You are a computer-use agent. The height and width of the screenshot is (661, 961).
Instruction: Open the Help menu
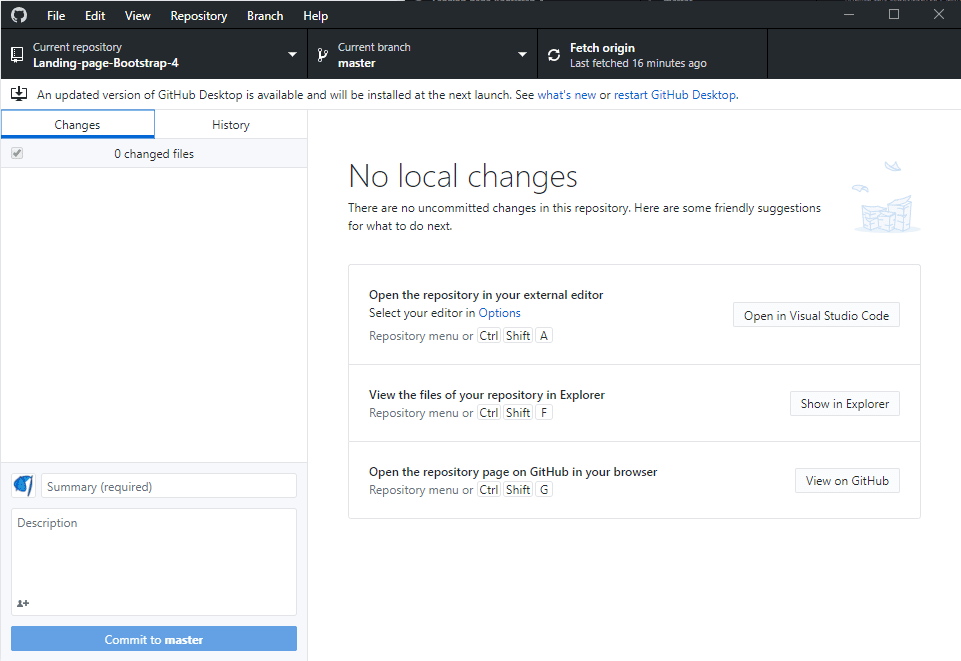(x=315, y=16)
